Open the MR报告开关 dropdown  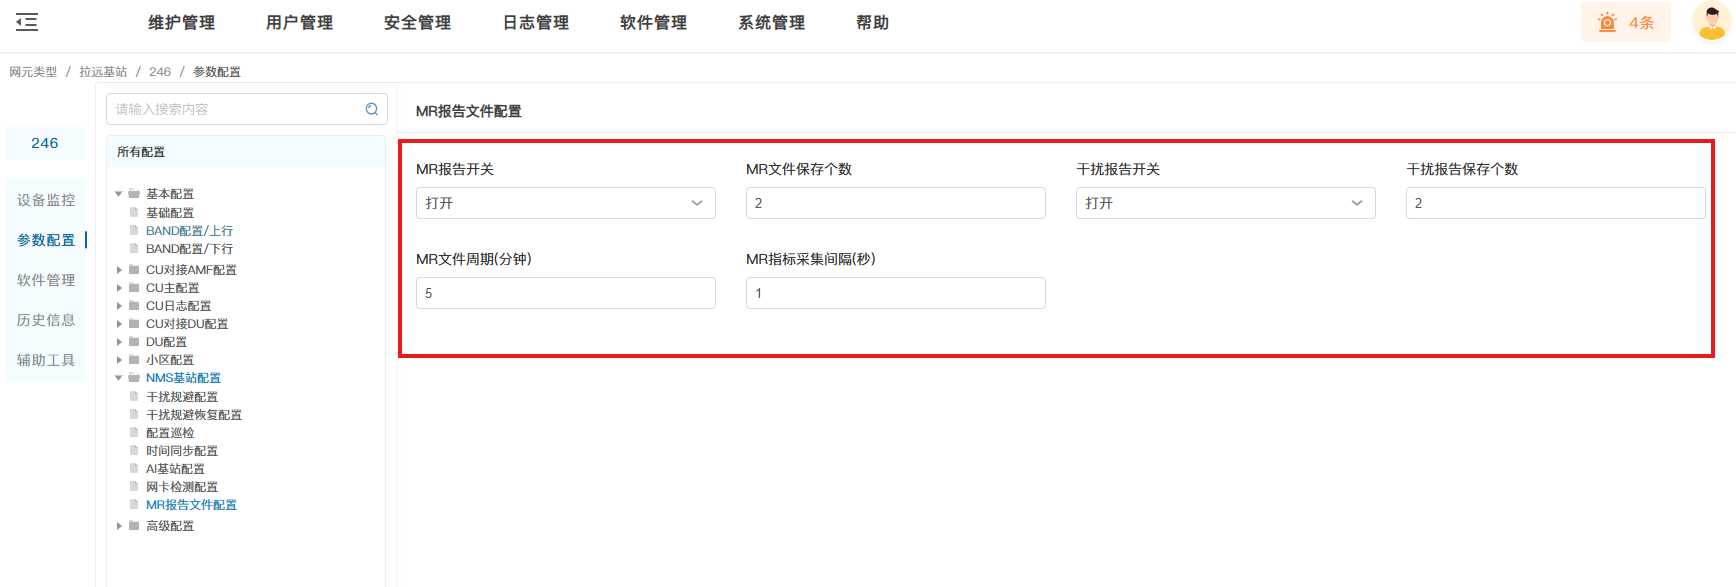click(x=565, y=203)
